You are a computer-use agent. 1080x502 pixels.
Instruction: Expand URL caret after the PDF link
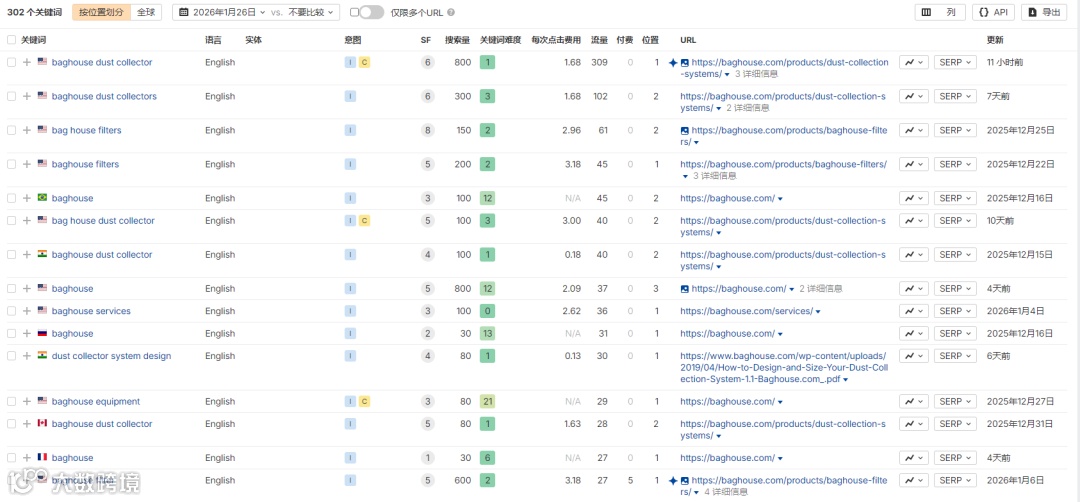point(845,379)
